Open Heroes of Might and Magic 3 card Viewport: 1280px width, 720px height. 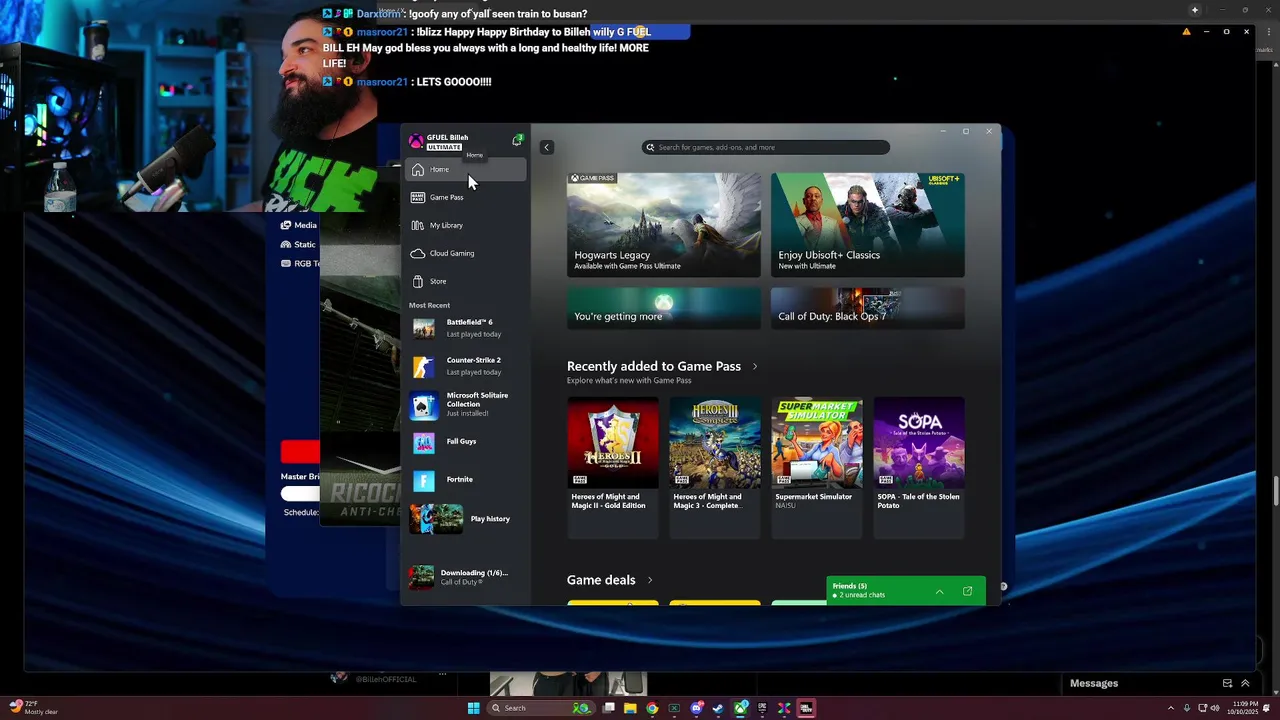click(715, 468)
